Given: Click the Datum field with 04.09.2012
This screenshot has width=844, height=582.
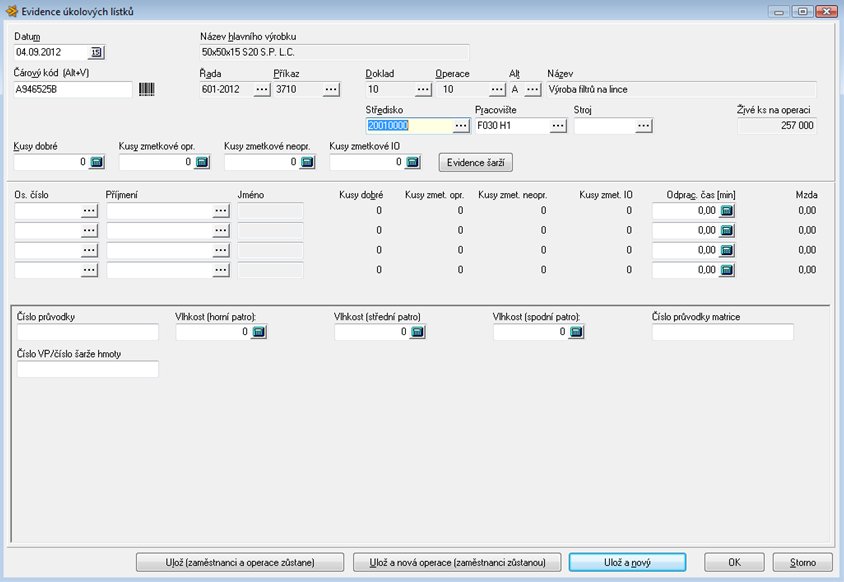Looking at the screenshot, I should tap(51, 52).
